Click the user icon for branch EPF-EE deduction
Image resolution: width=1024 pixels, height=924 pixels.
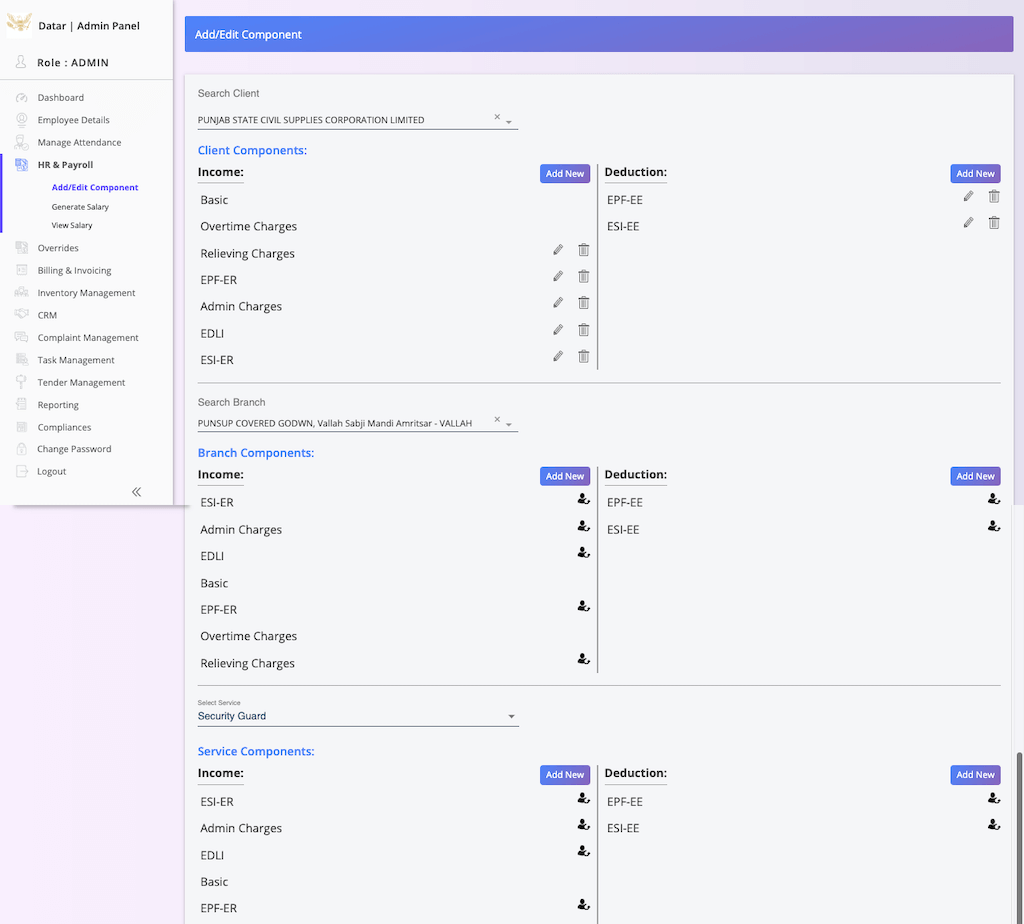coord(994,499)
